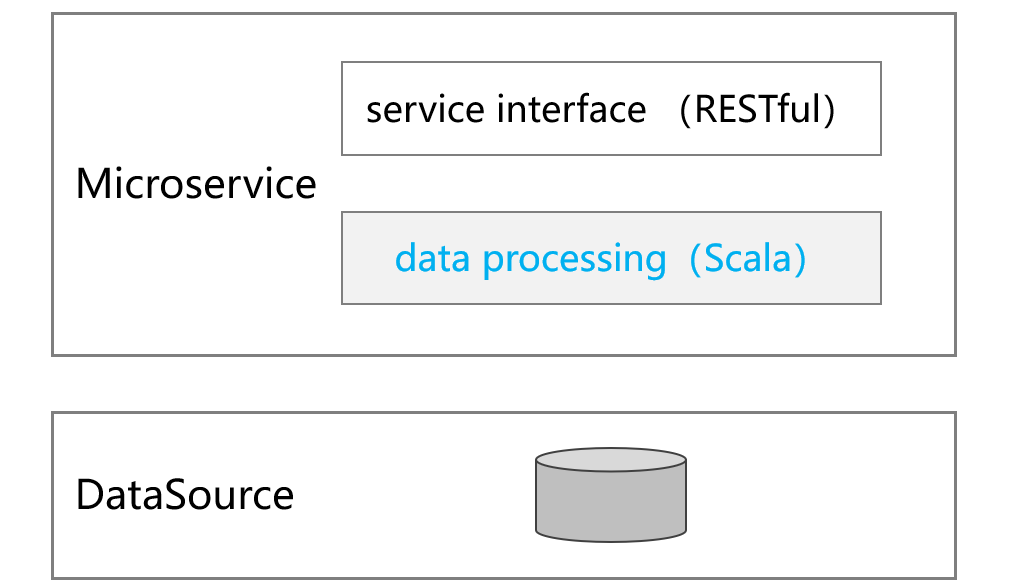Pick the blue word "processing"
The height and width of the screenshot is (586, 1030).
point(575,260)
